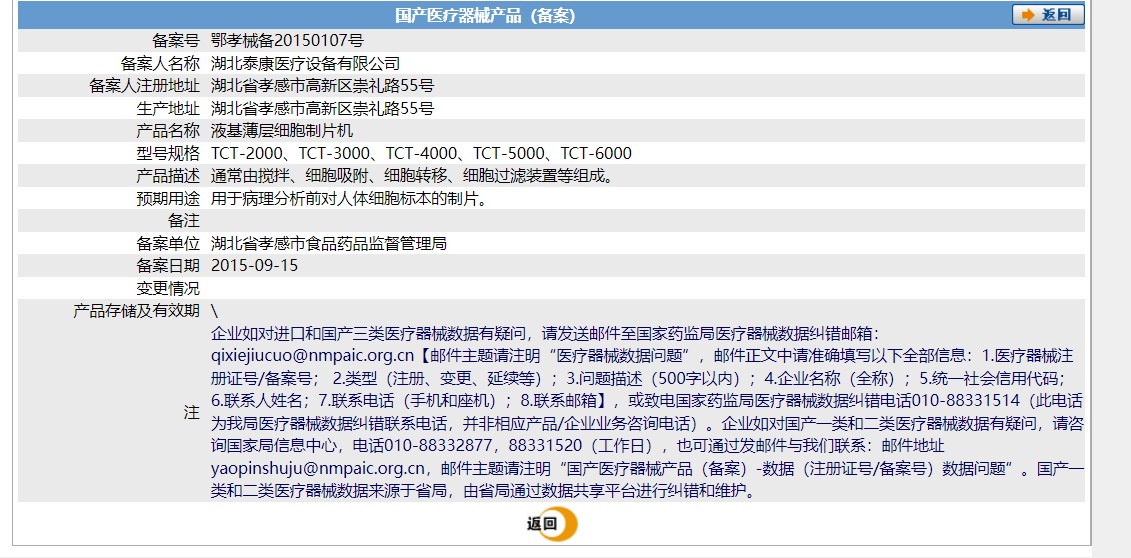The width and height of the screenshot is (1131, 558).
Task: Select the 备案号 label
Action: [x=175, y=41]
